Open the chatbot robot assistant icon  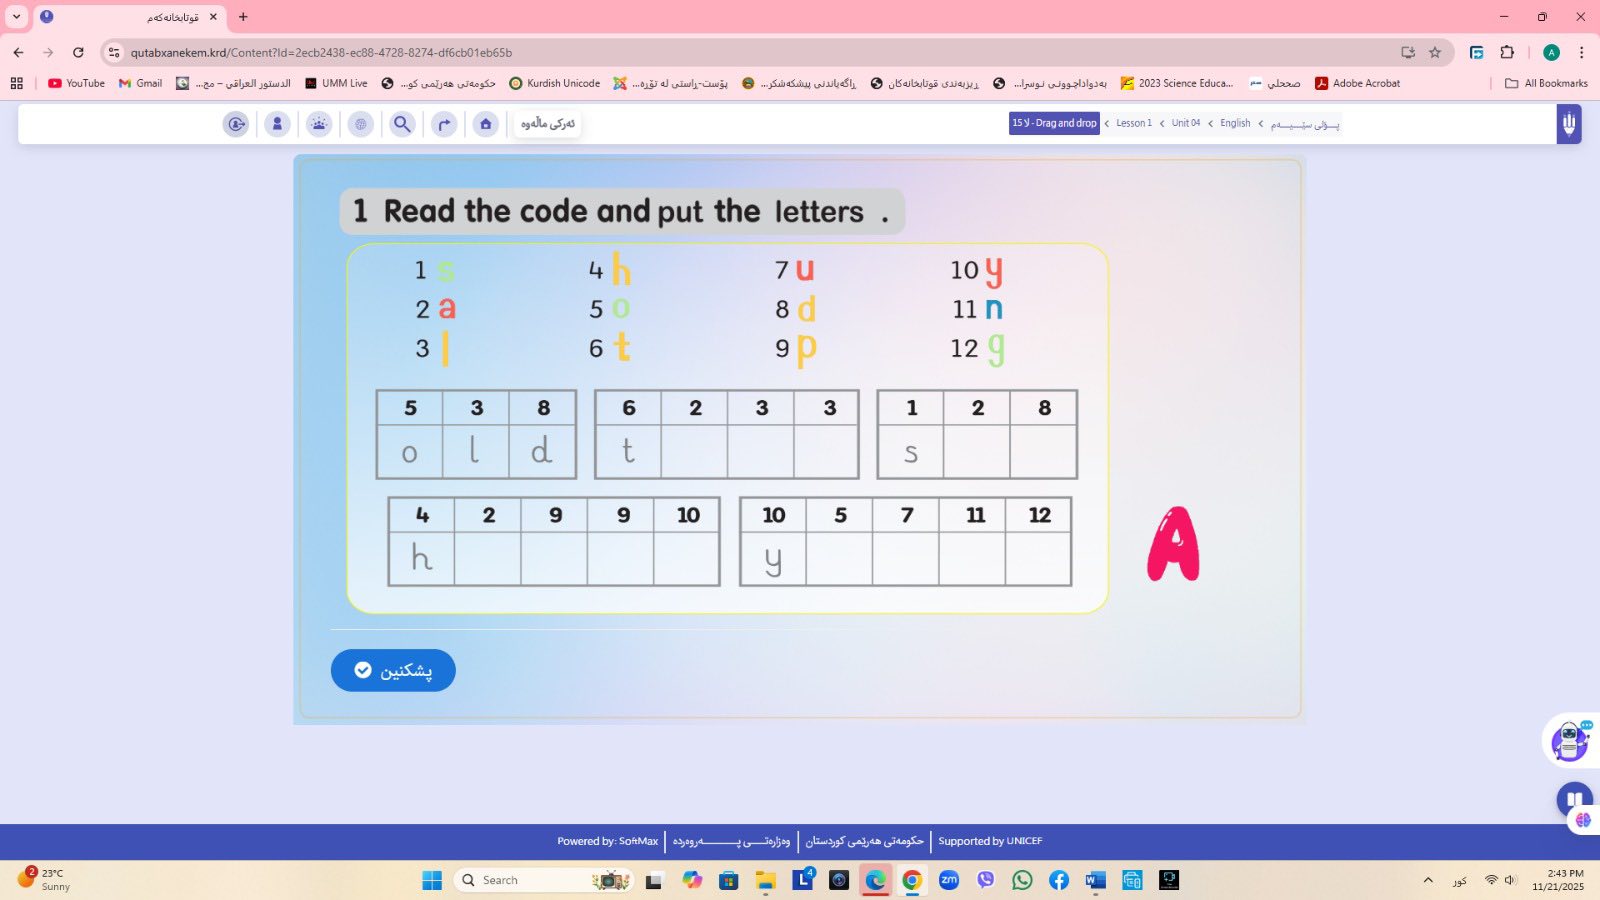click(1569, 740)
